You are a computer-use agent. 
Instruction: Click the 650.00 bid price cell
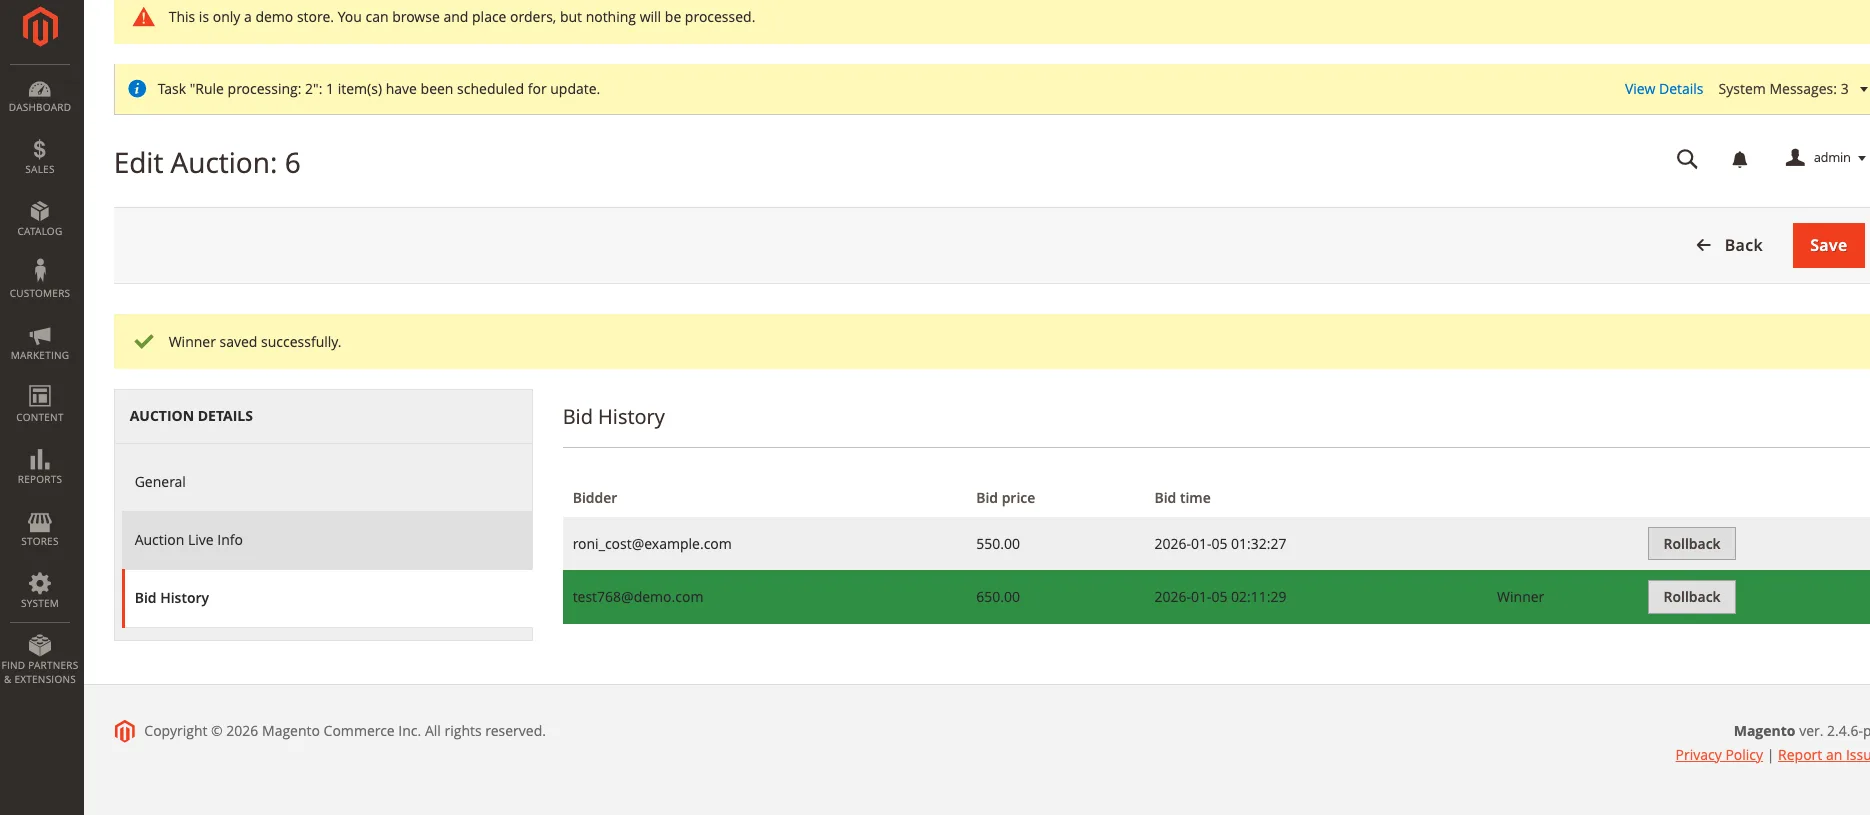[998, 597]
